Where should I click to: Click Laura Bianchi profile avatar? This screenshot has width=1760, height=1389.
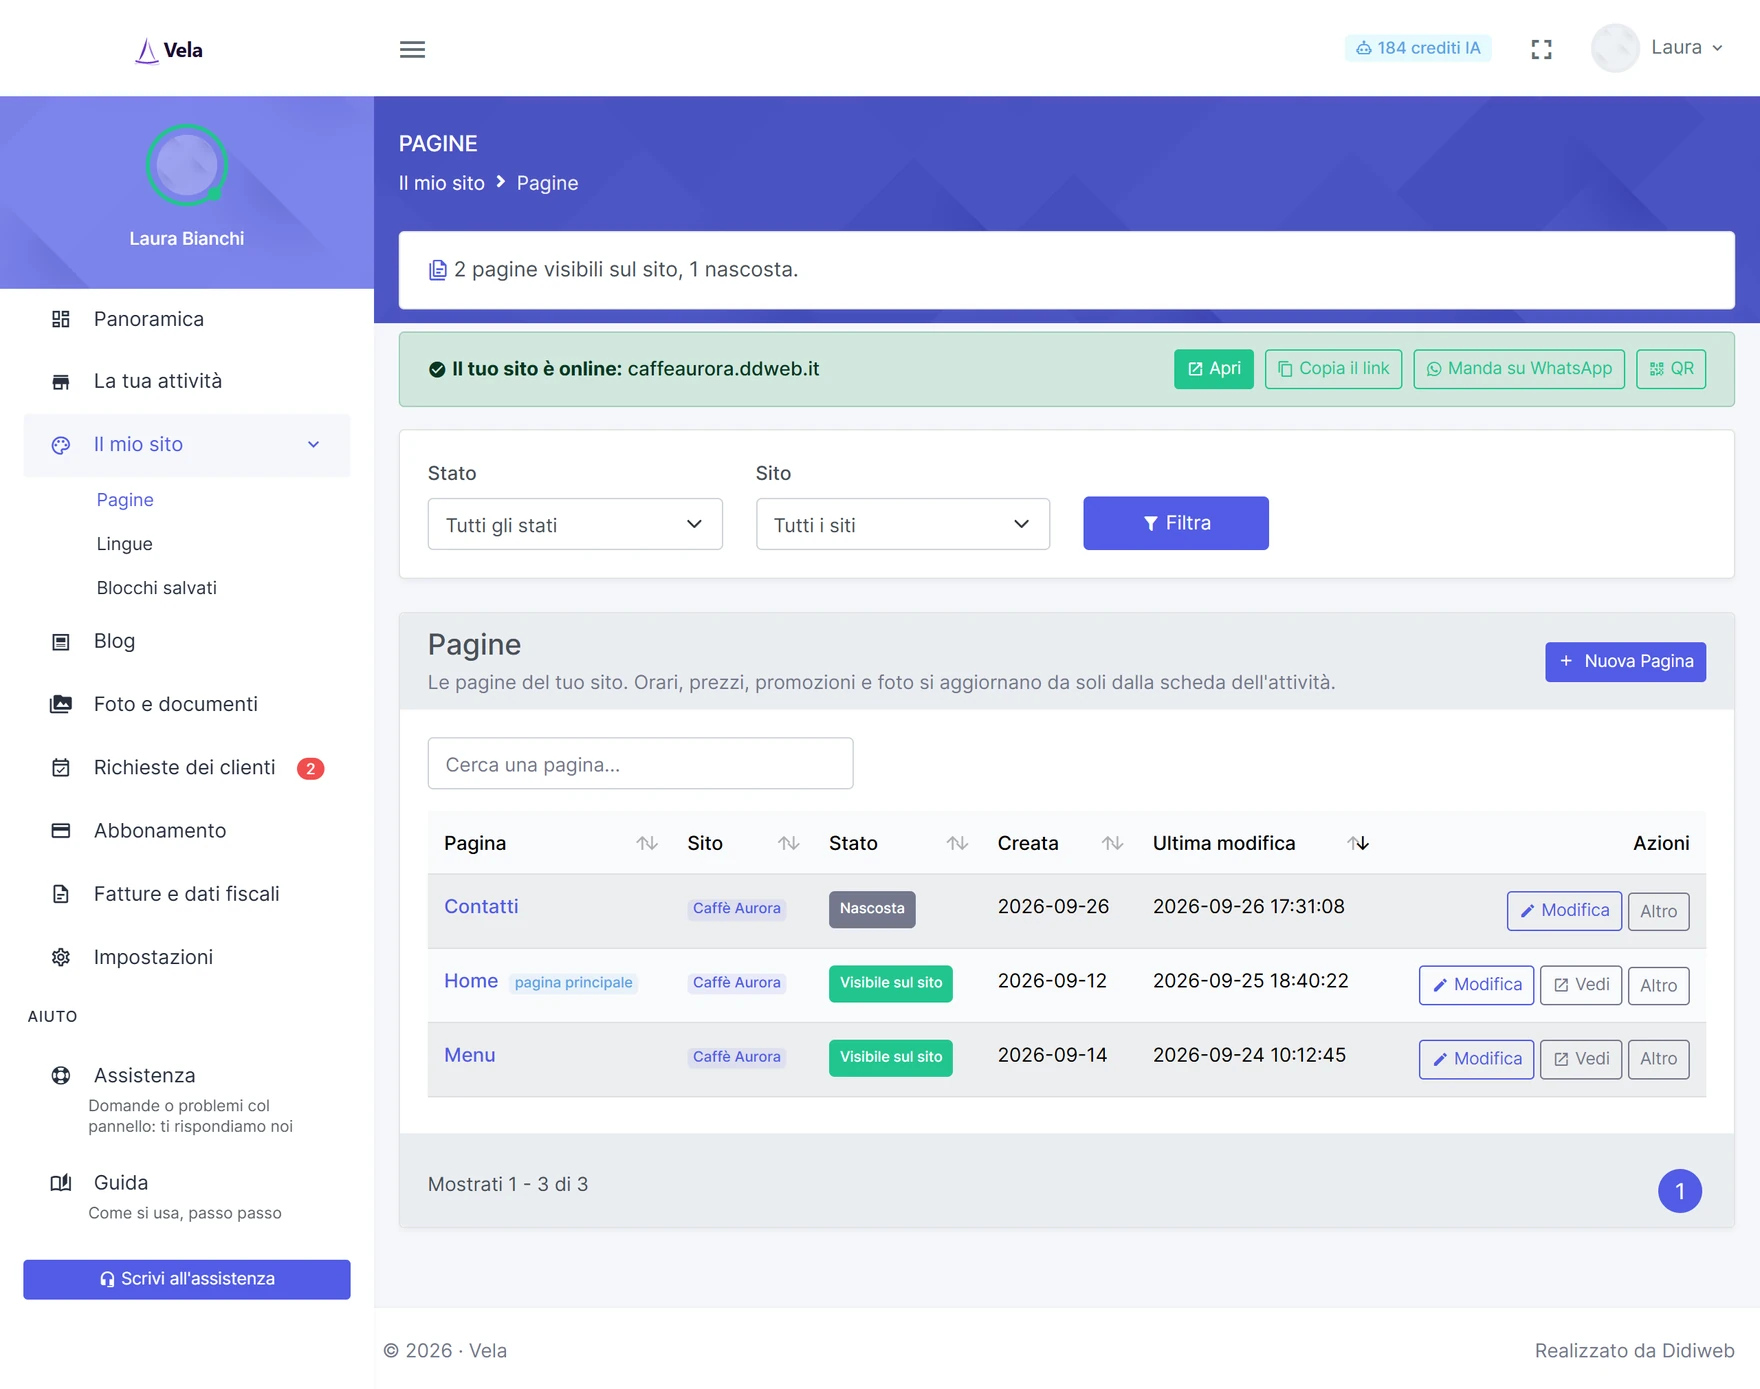[187, 165]
